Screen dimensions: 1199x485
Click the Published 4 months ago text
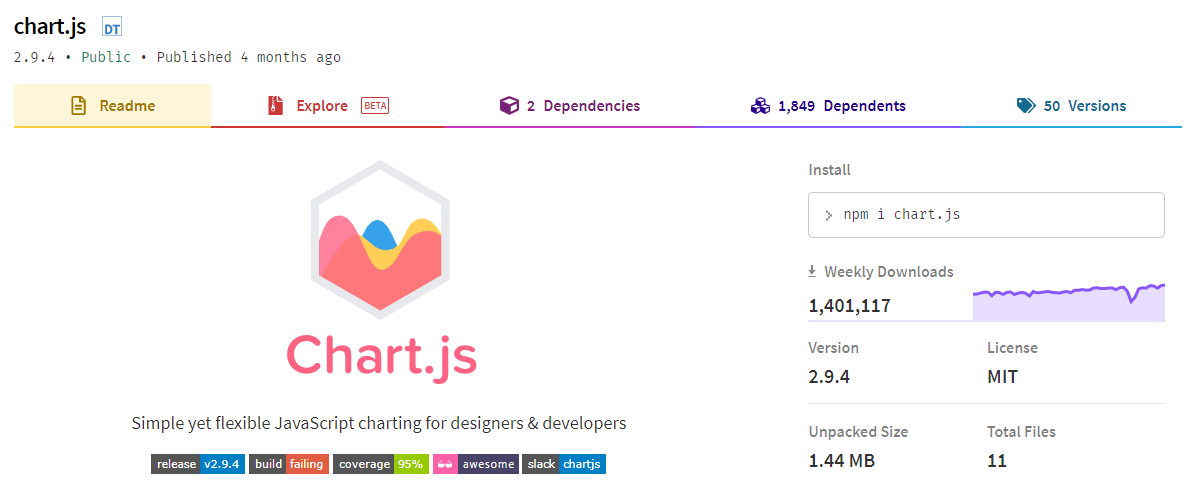[249, 57]
